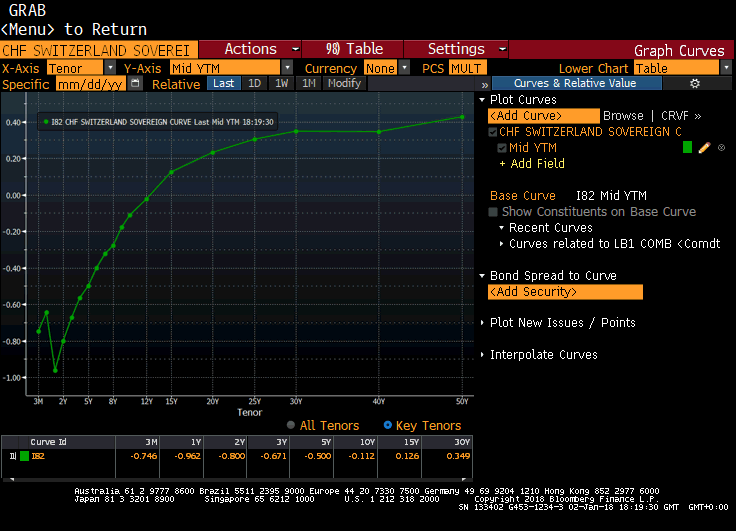The width and height of the screenshot is (736, 531).
Task: Open the Actions menu
Action: [x=255, y=49]
